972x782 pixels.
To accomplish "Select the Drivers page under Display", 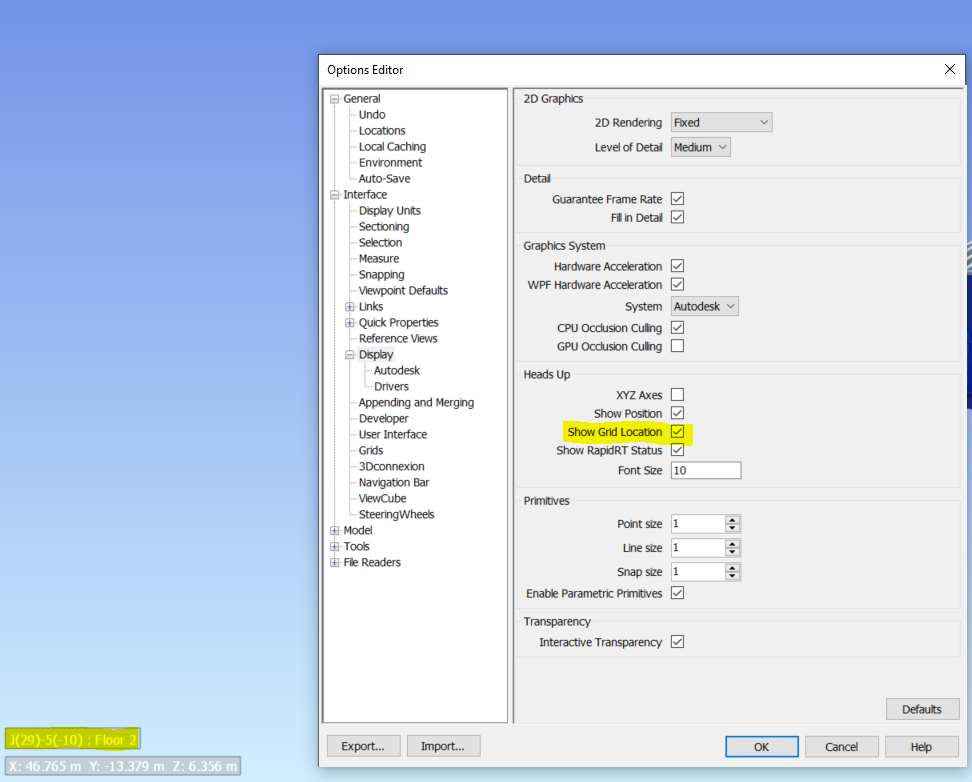I will [390, 386].
